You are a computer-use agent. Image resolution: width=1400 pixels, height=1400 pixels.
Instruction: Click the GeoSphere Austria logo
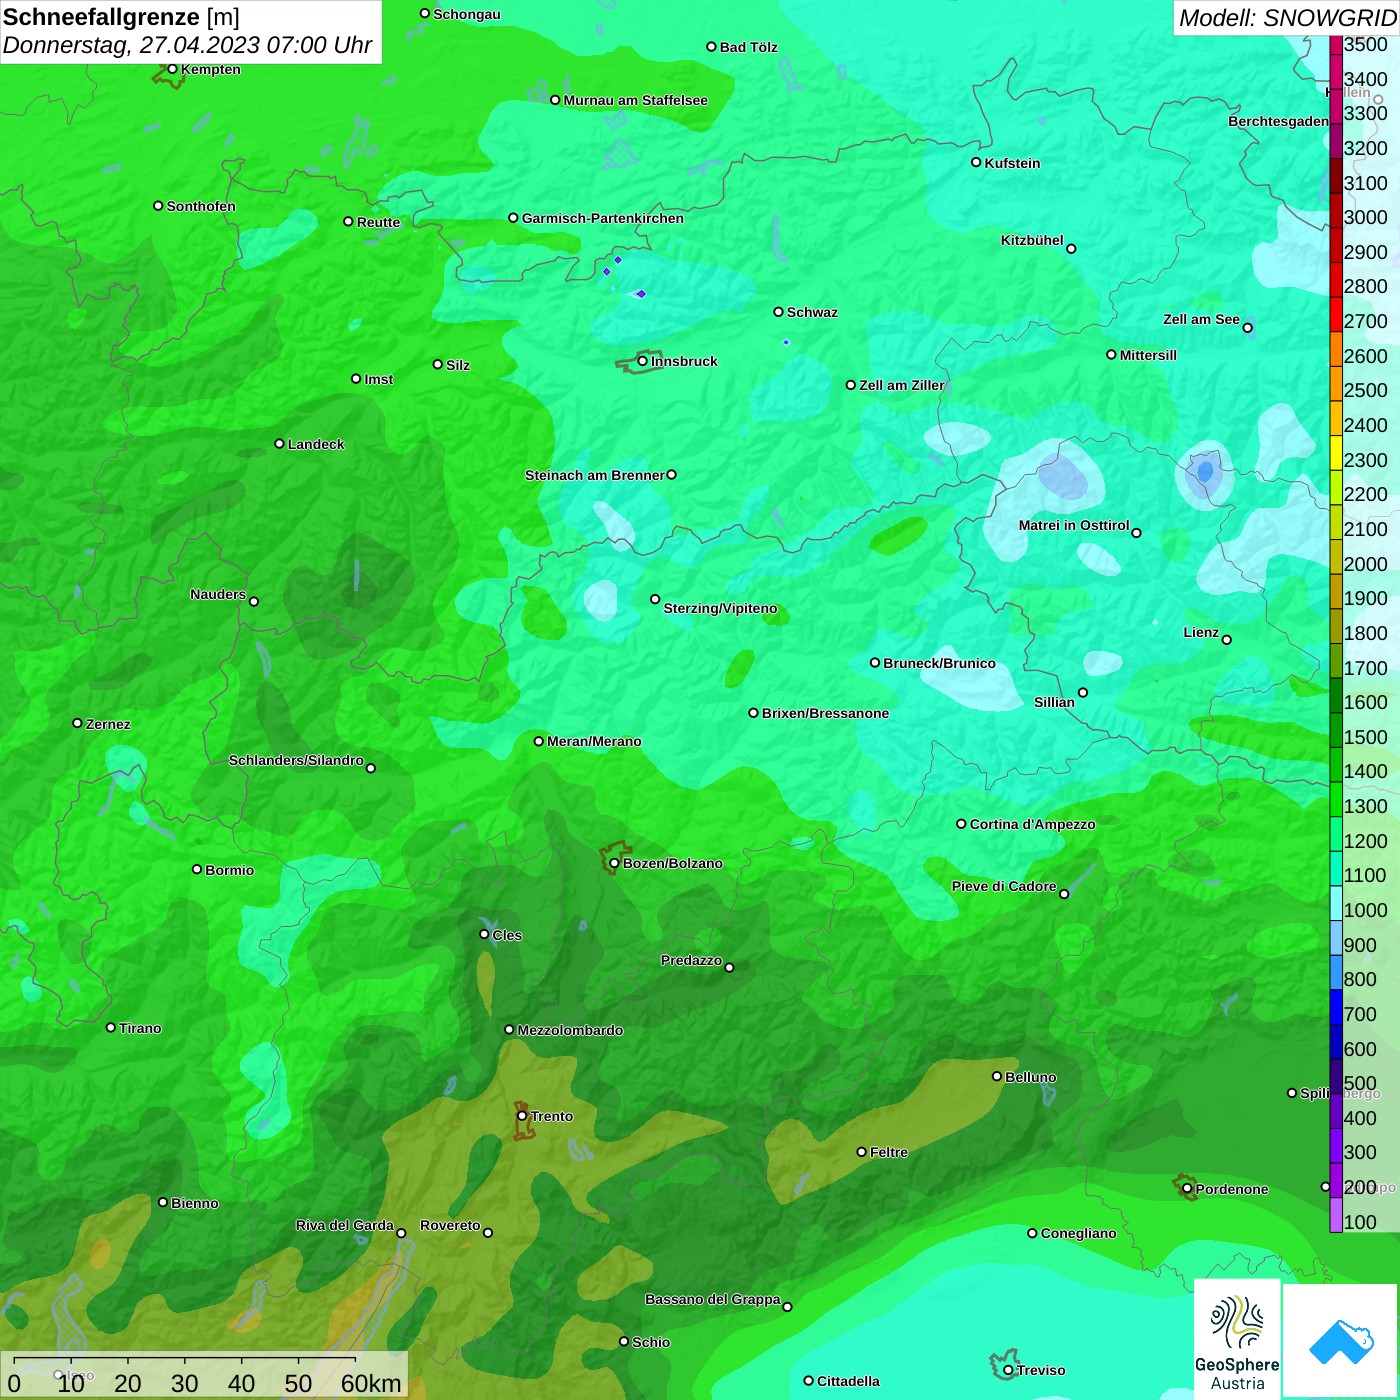pyautogui.click(x=1237, y=1339)
